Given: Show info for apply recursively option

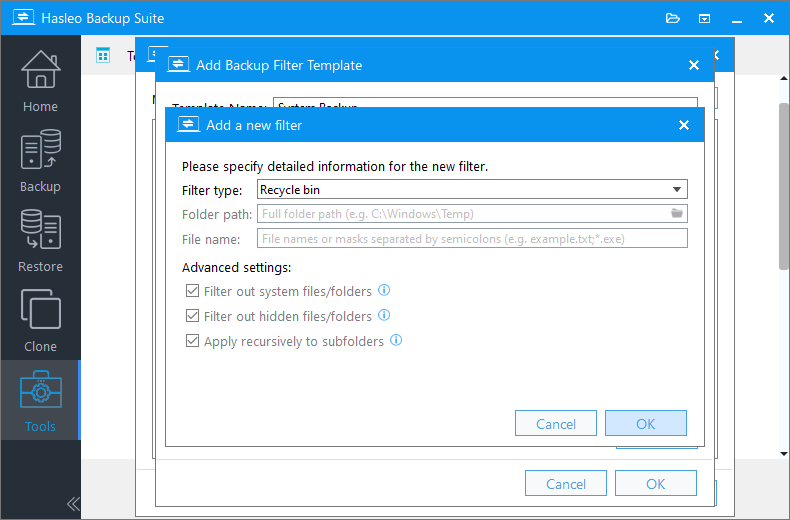Looking at the screenshot, I should click(396, 340).
